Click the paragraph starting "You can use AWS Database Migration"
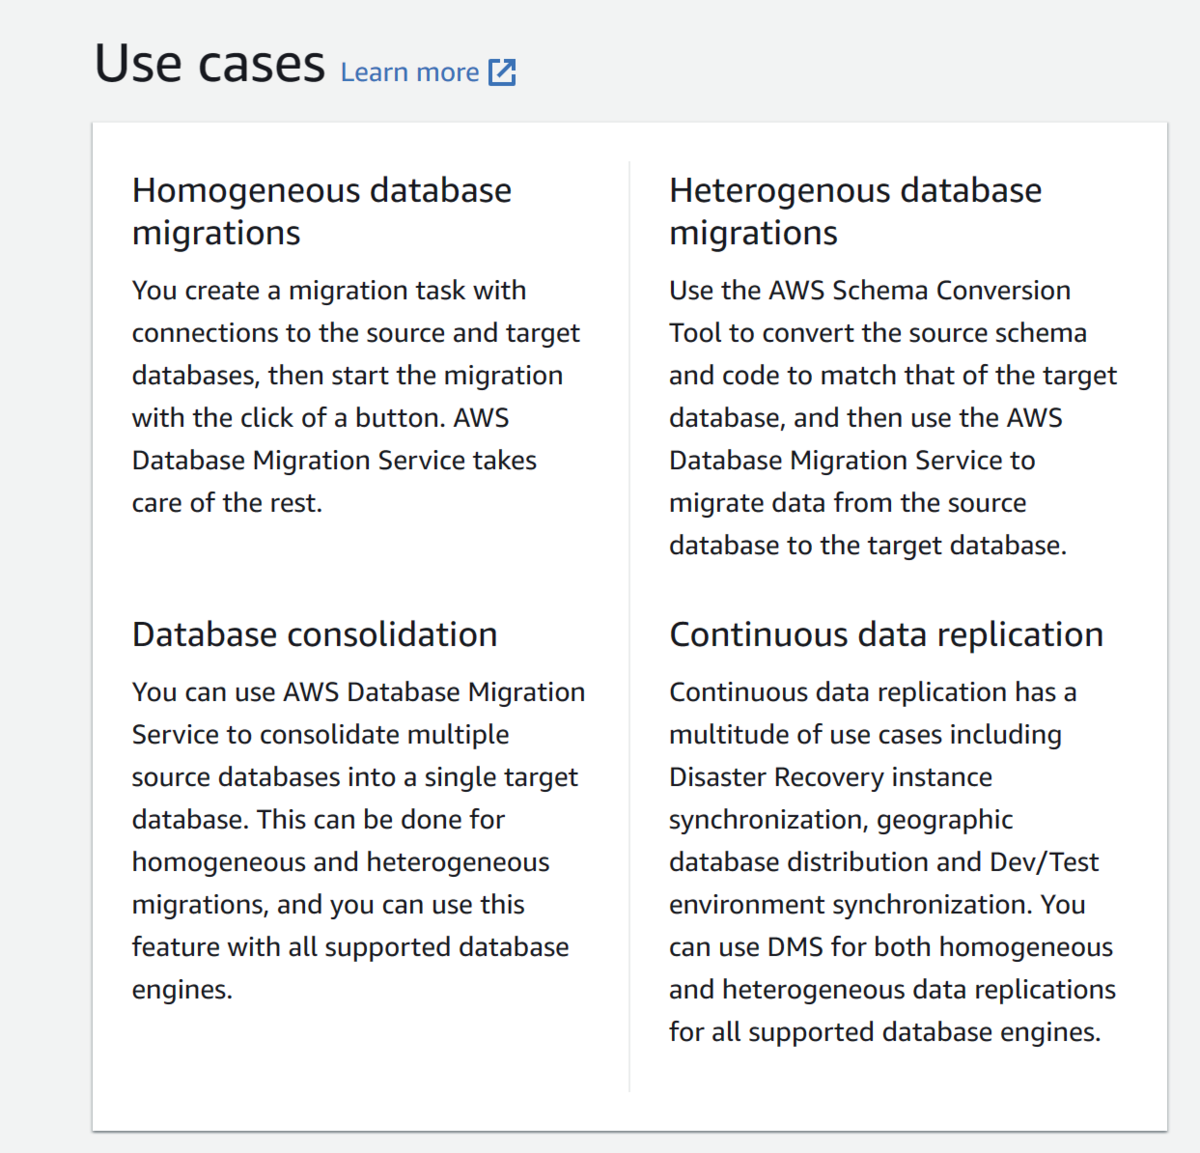 tap(358, 840)
